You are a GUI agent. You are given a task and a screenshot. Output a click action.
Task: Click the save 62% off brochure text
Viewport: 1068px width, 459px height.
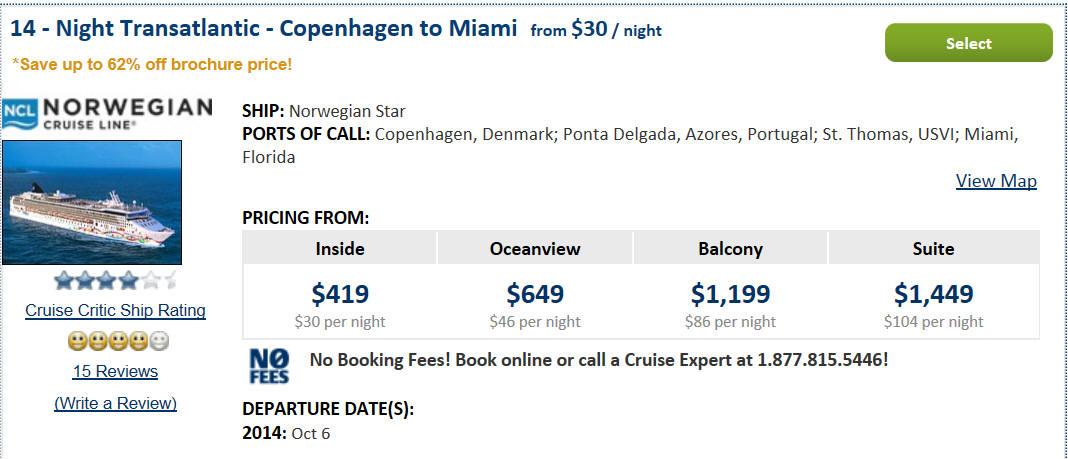click(x=152, y=65)
